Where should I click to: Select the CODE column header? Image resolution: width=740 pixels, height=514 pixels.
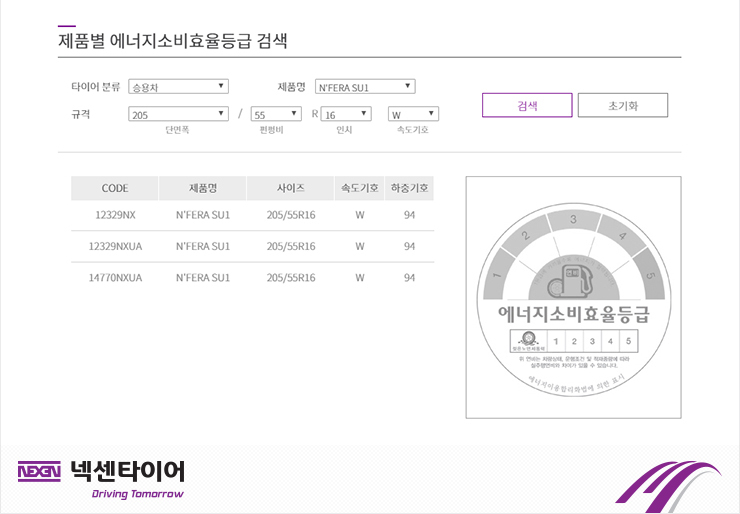(x=115, y=188)
